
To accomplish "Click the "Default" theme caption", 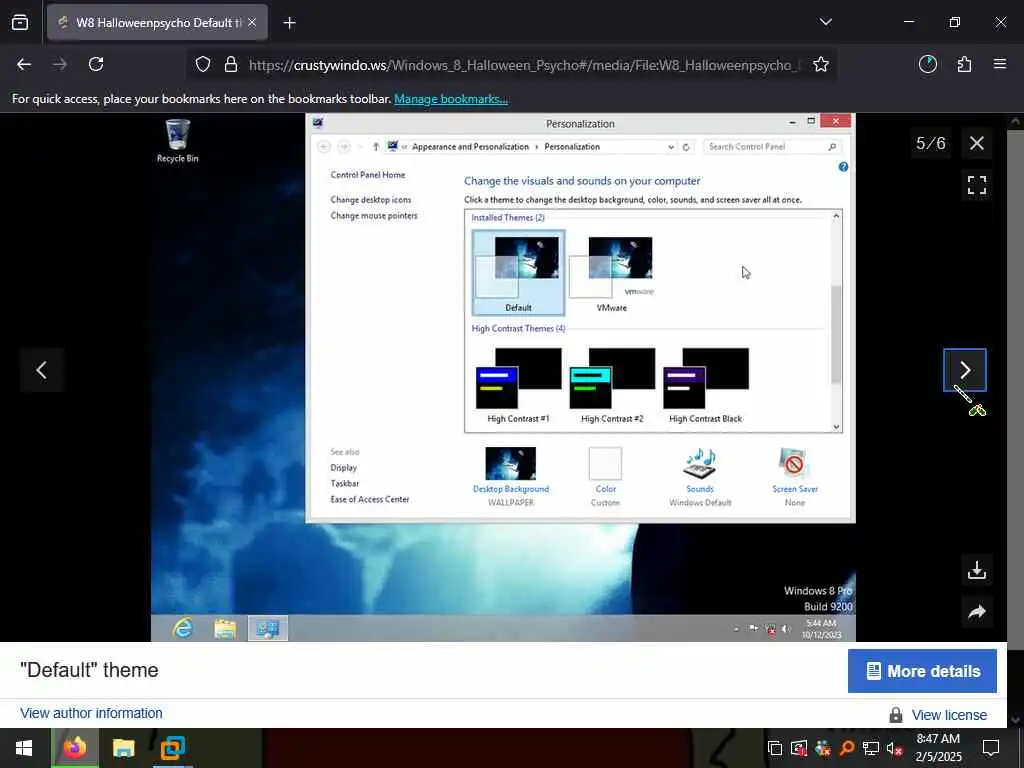I will tap(89, 670).
